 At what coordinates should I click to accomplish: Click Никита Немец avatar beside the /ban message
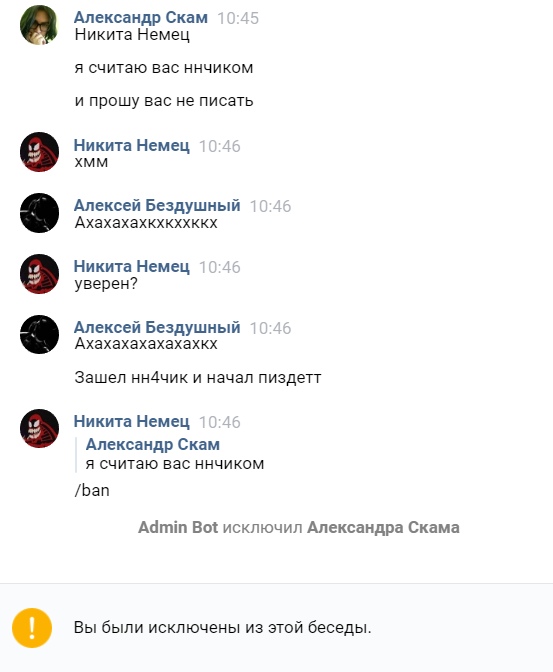click(x=39, y=428)
